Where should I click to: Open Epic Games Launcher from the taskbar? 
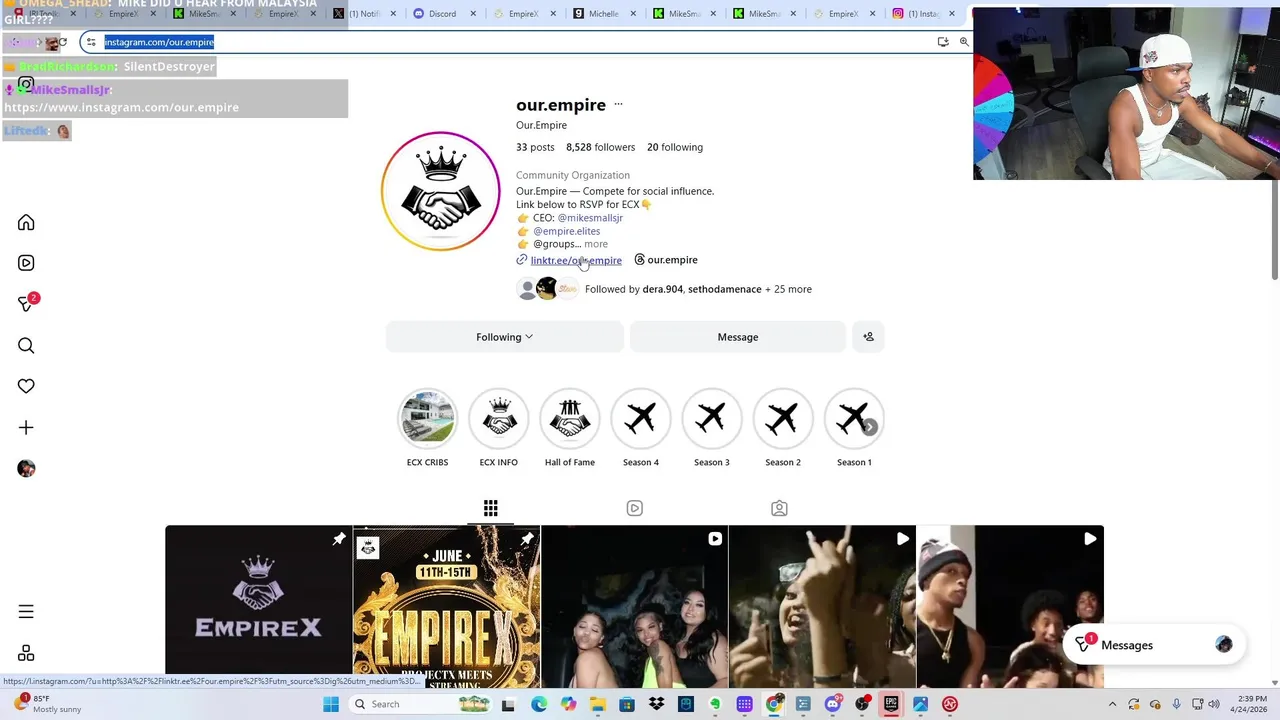coord(891,704)
